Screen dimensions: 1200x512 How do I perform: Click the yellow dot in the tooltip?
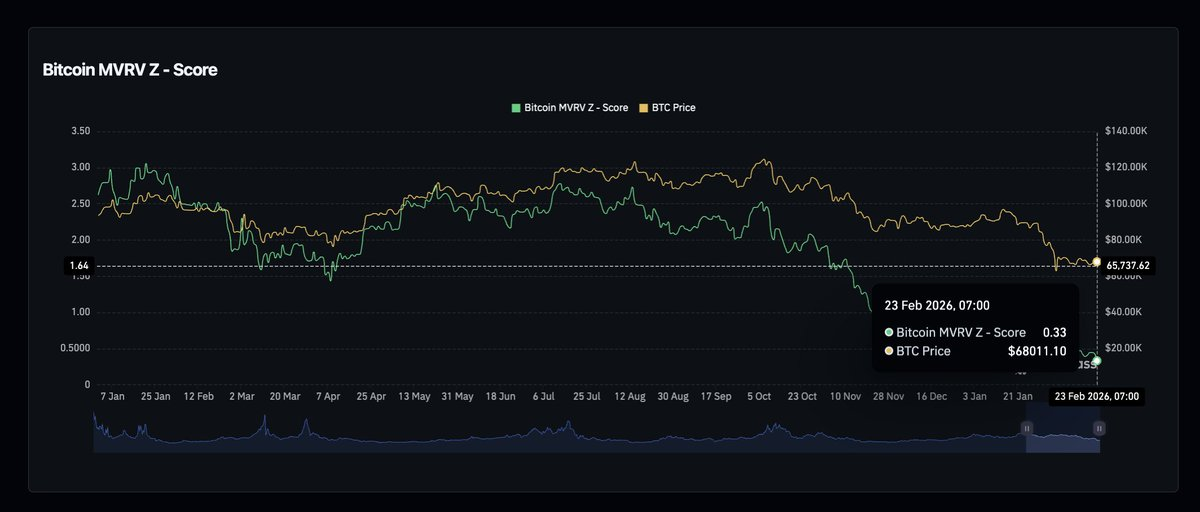point(890,351)
